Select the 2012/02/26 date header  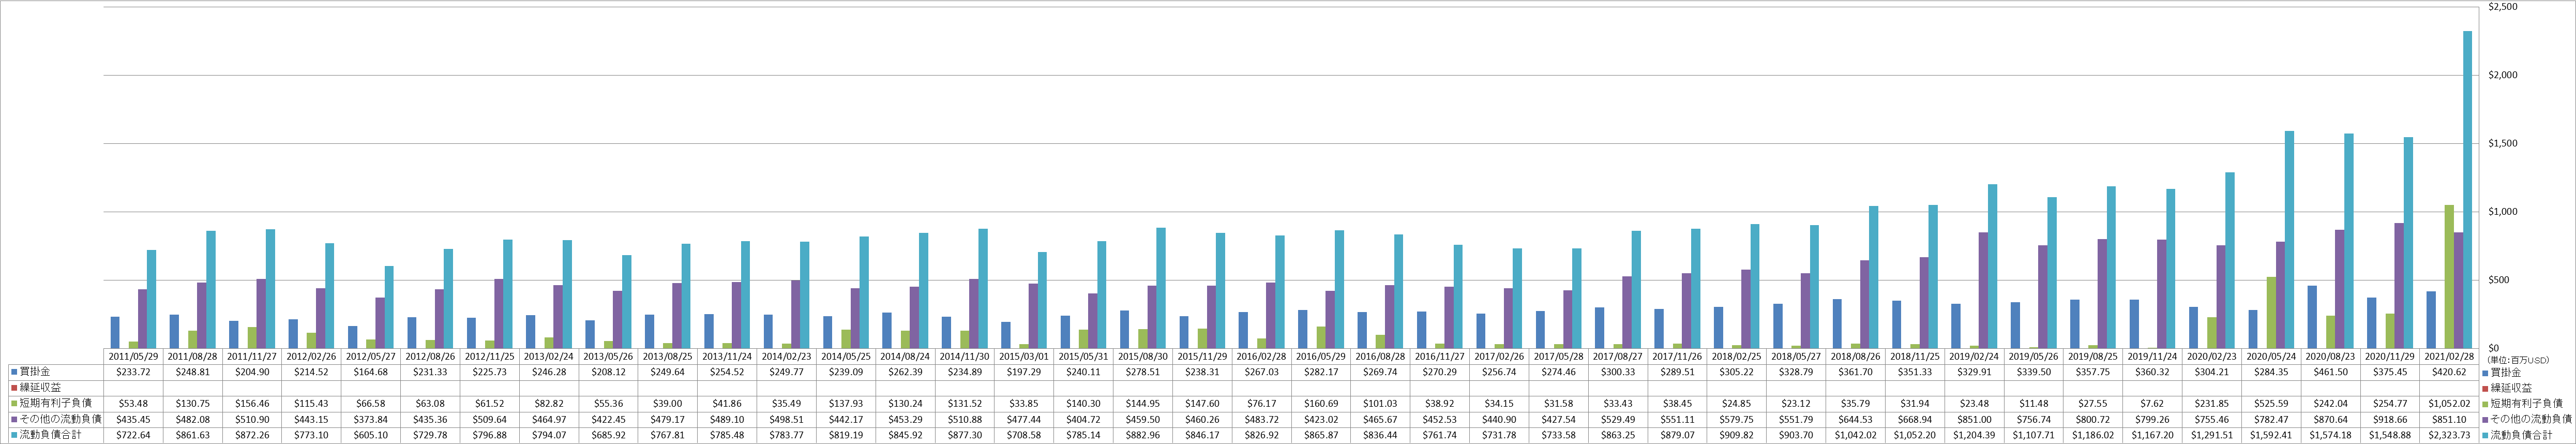click(x=311, y=356)
